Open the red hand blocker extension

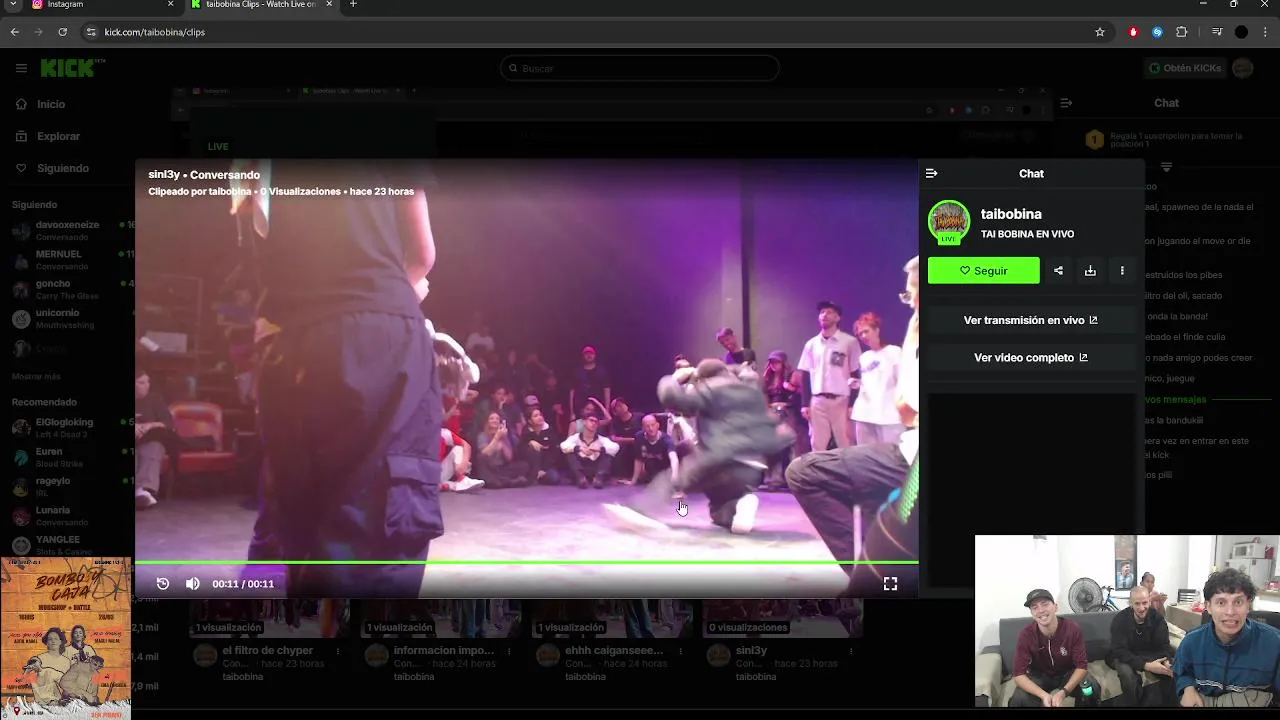click(x=1133, y=32)
